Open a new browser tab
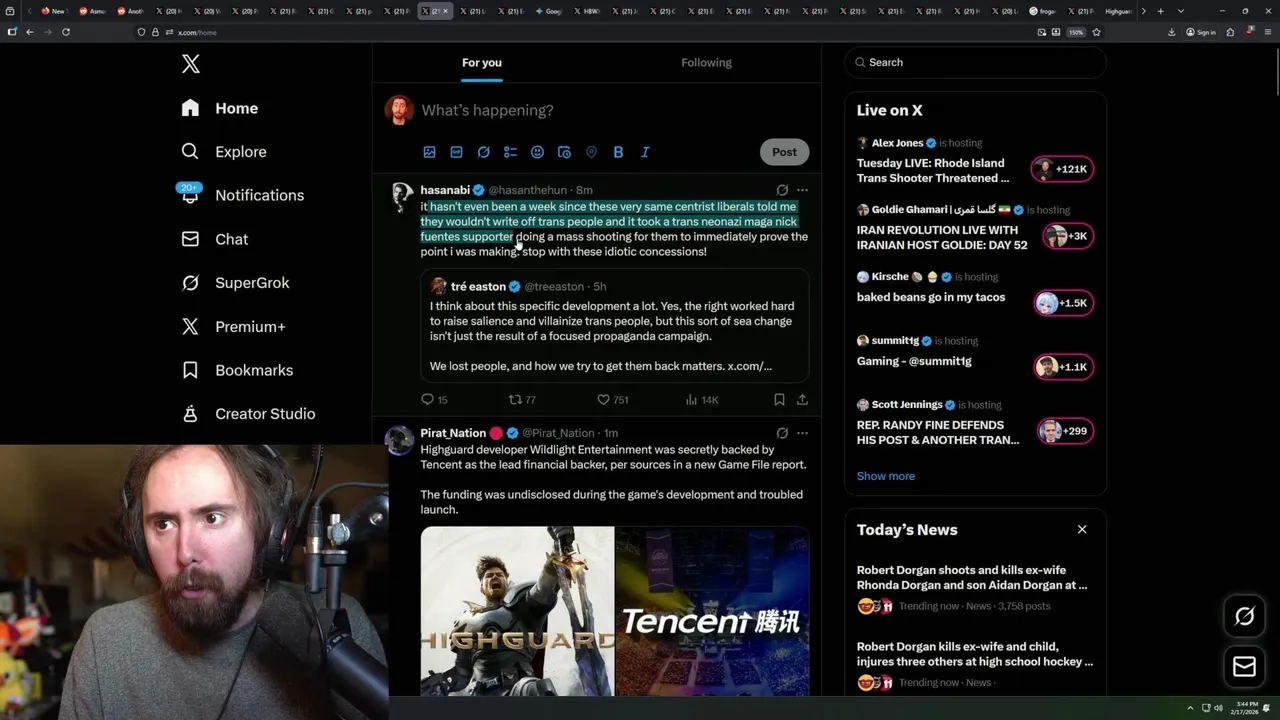Image resolution: width=1280 pixels, height=720 pixels. point(1160,11)
